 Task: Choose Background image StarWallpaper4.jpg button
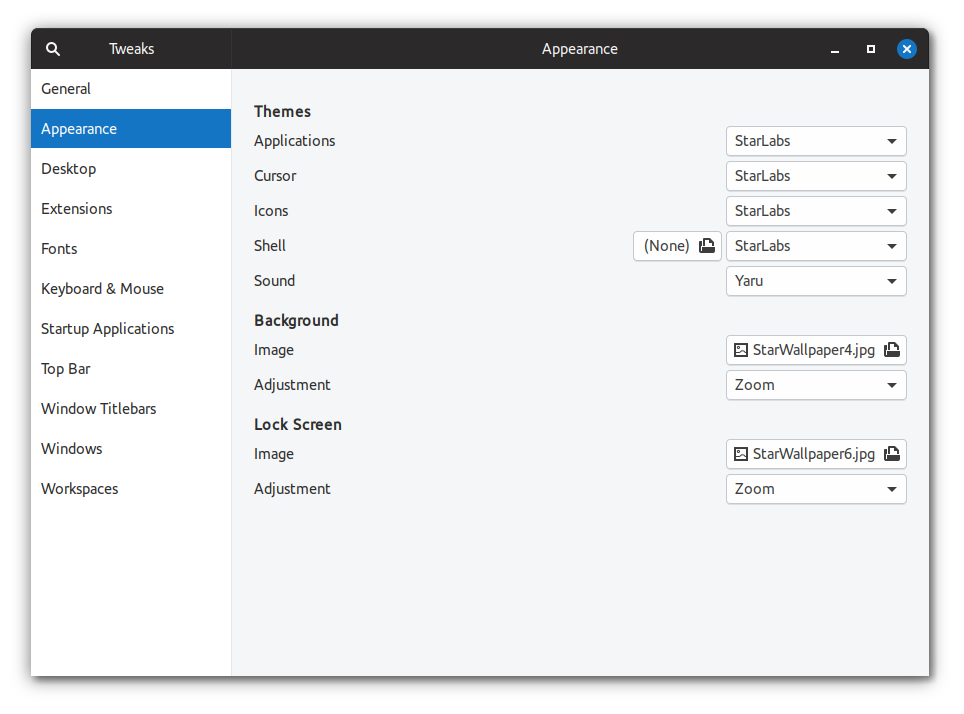[x=816, y=351]
